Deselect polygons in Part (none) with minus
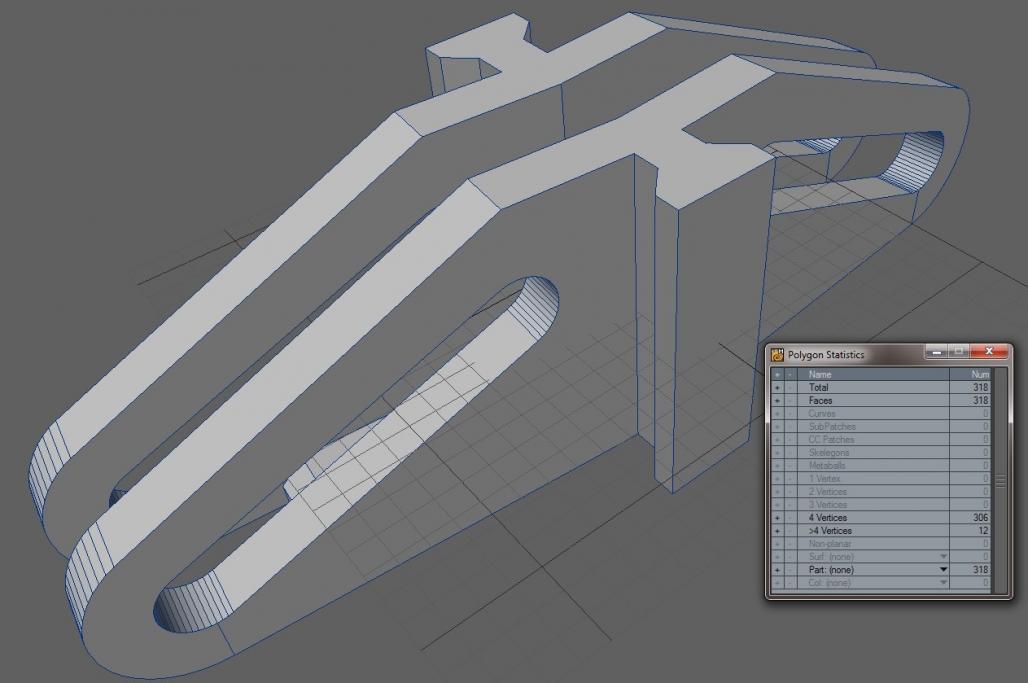This screenshot has width=1028, height=683. coord(790,570)
